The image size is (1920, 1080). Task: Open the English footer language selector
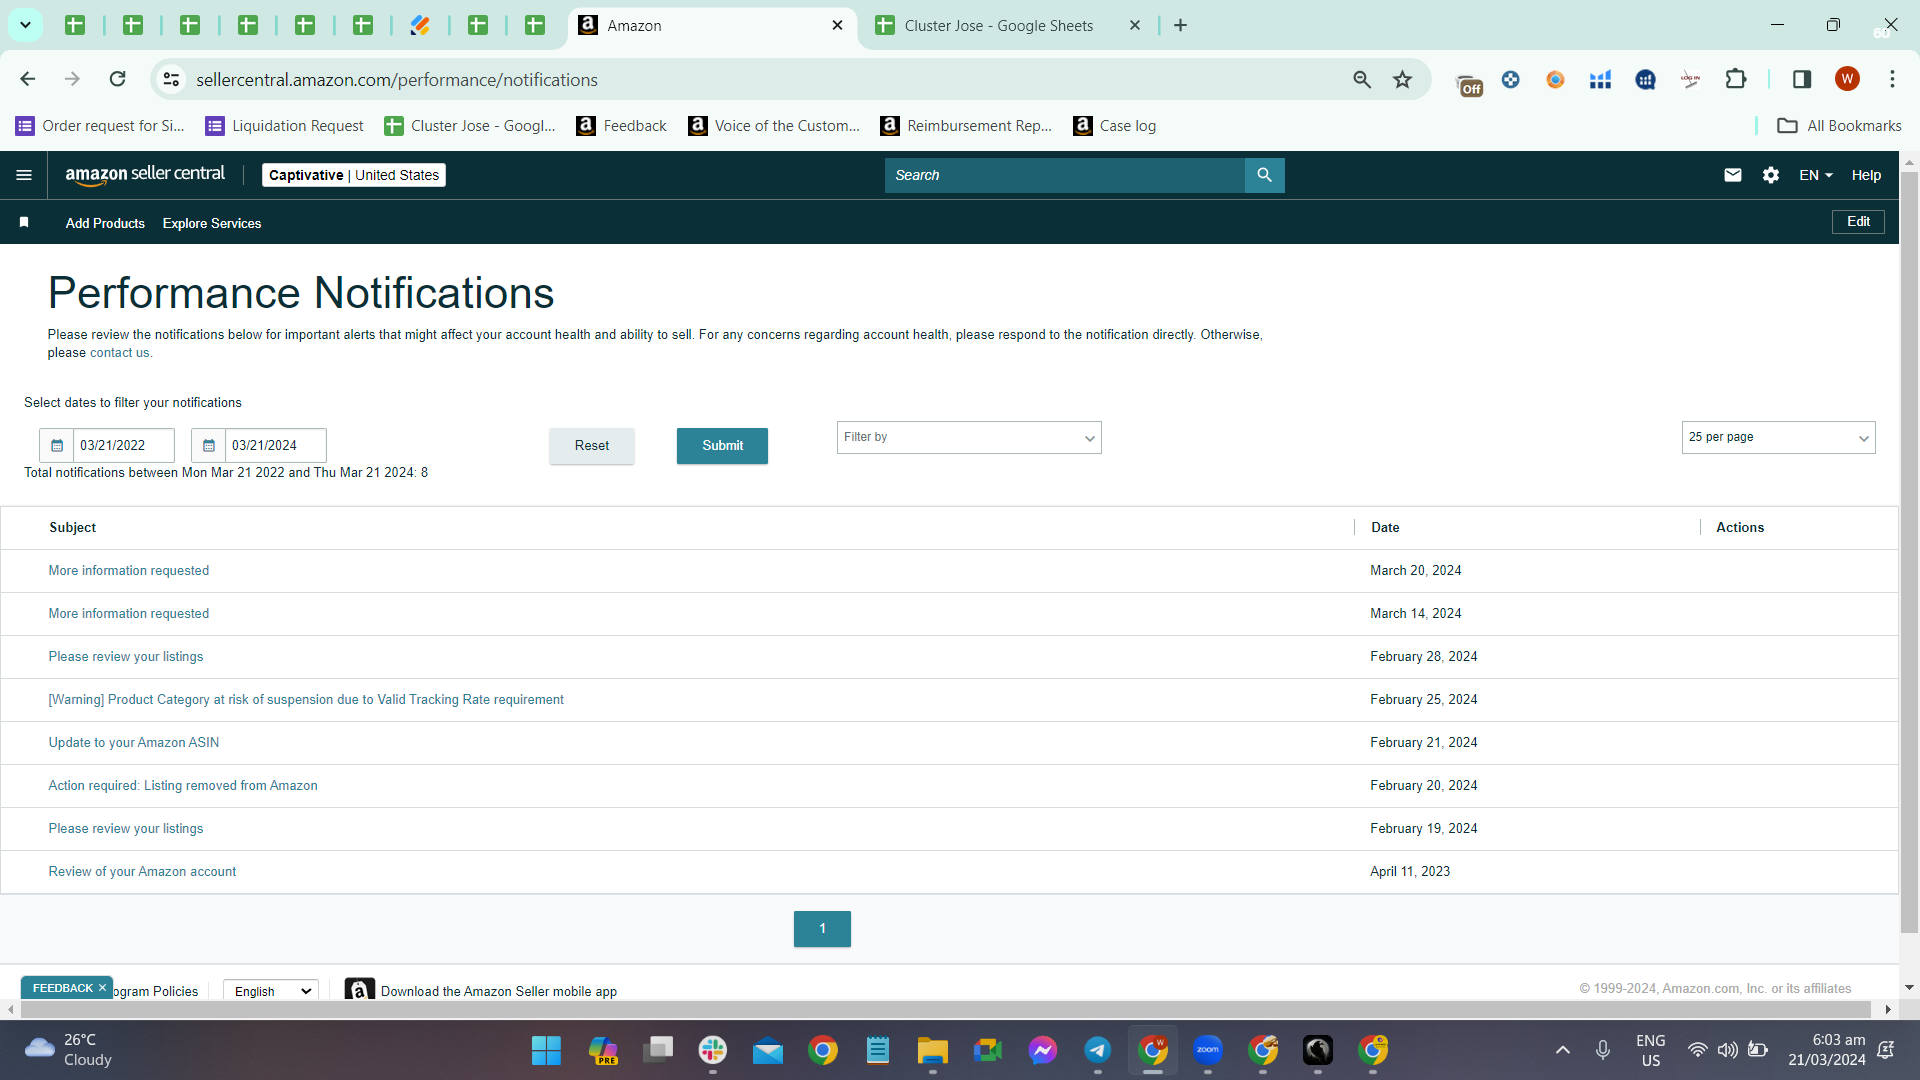pos(271,991)
